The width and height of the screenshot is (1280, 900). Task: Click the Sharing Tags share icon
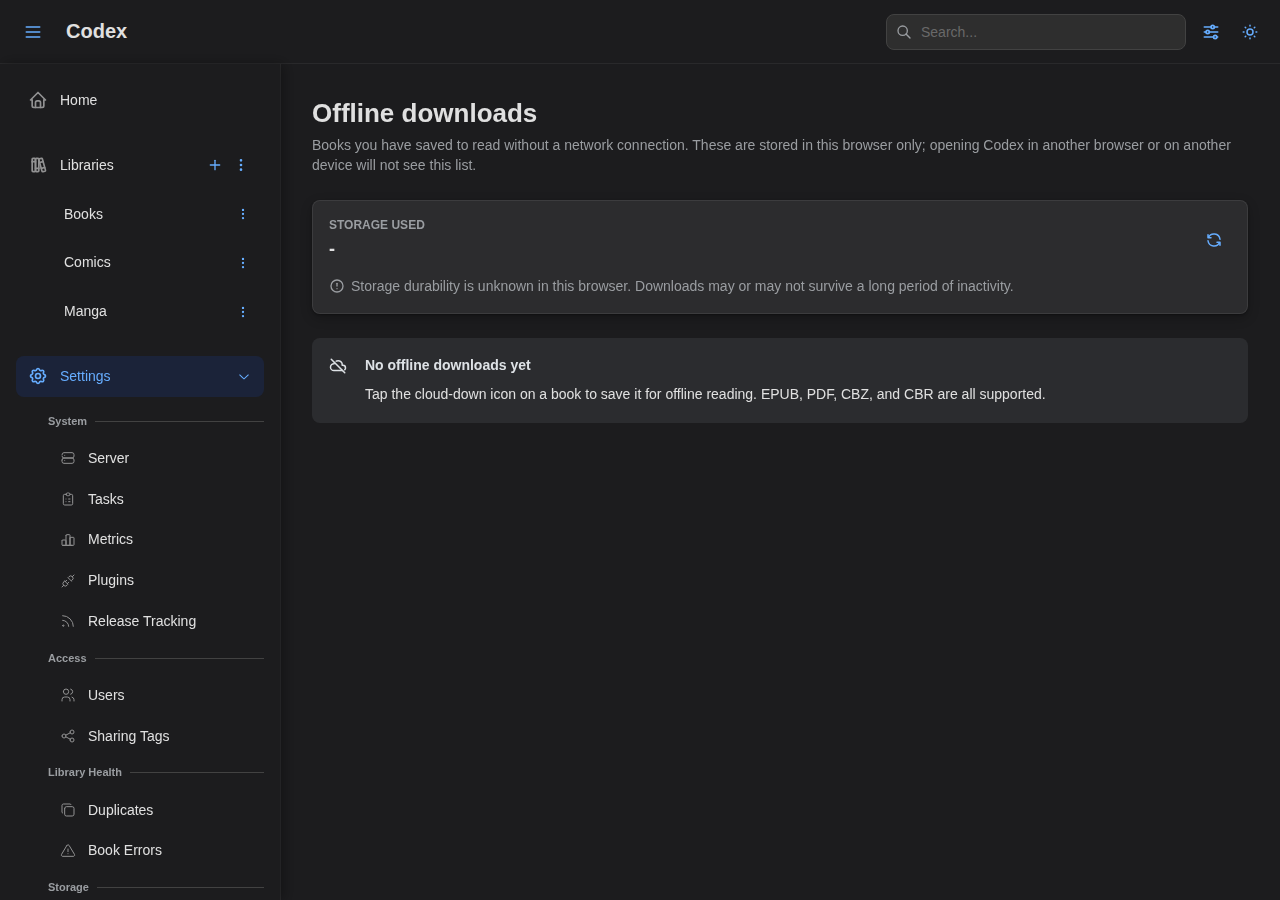click(x=68, y=736)
